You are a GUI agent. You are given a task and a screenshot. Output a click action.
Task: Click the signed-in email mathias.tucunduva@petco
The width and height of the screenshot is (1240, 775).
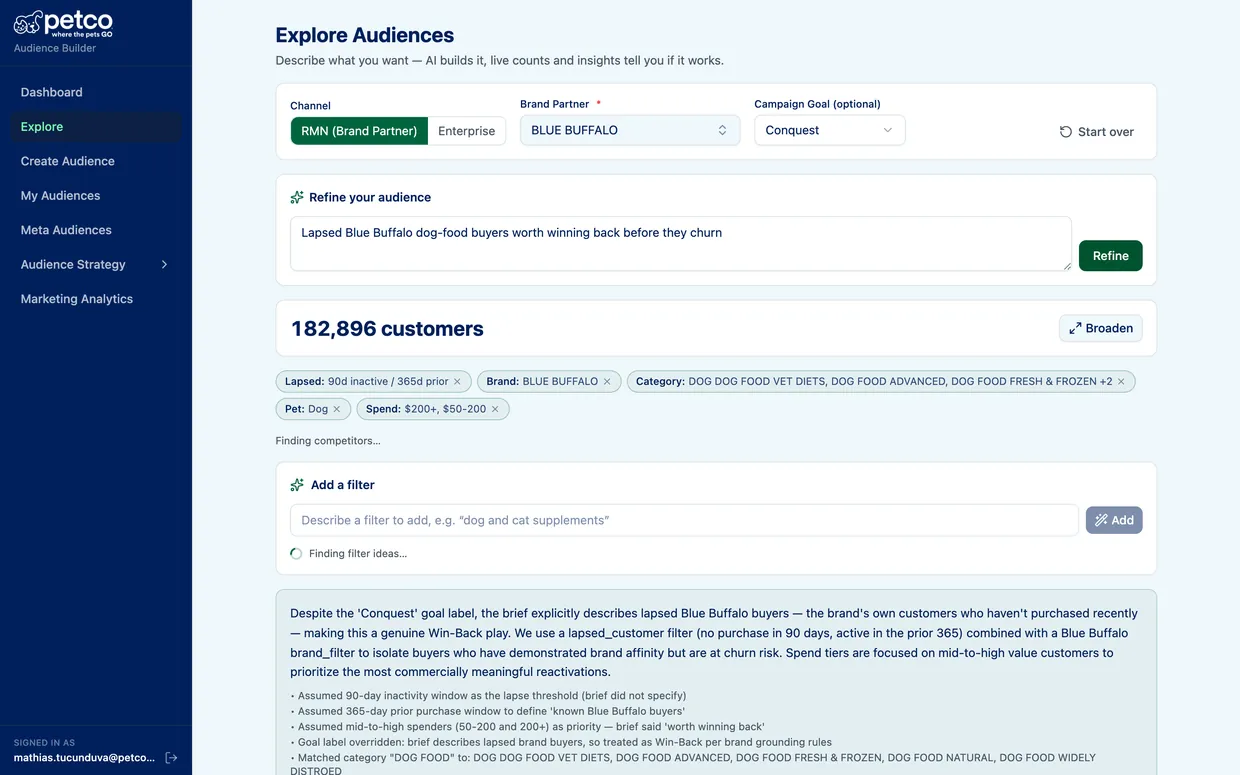pyautogui.click(x=84, y=758)
